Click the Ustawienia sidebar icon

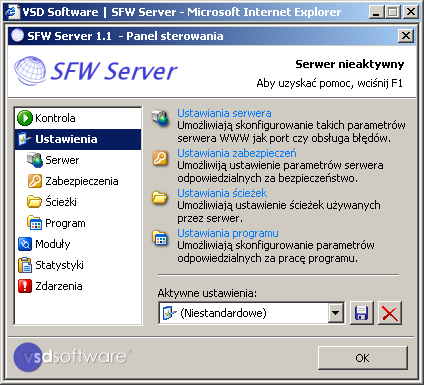pyautogui.click(x=25, y=139)
